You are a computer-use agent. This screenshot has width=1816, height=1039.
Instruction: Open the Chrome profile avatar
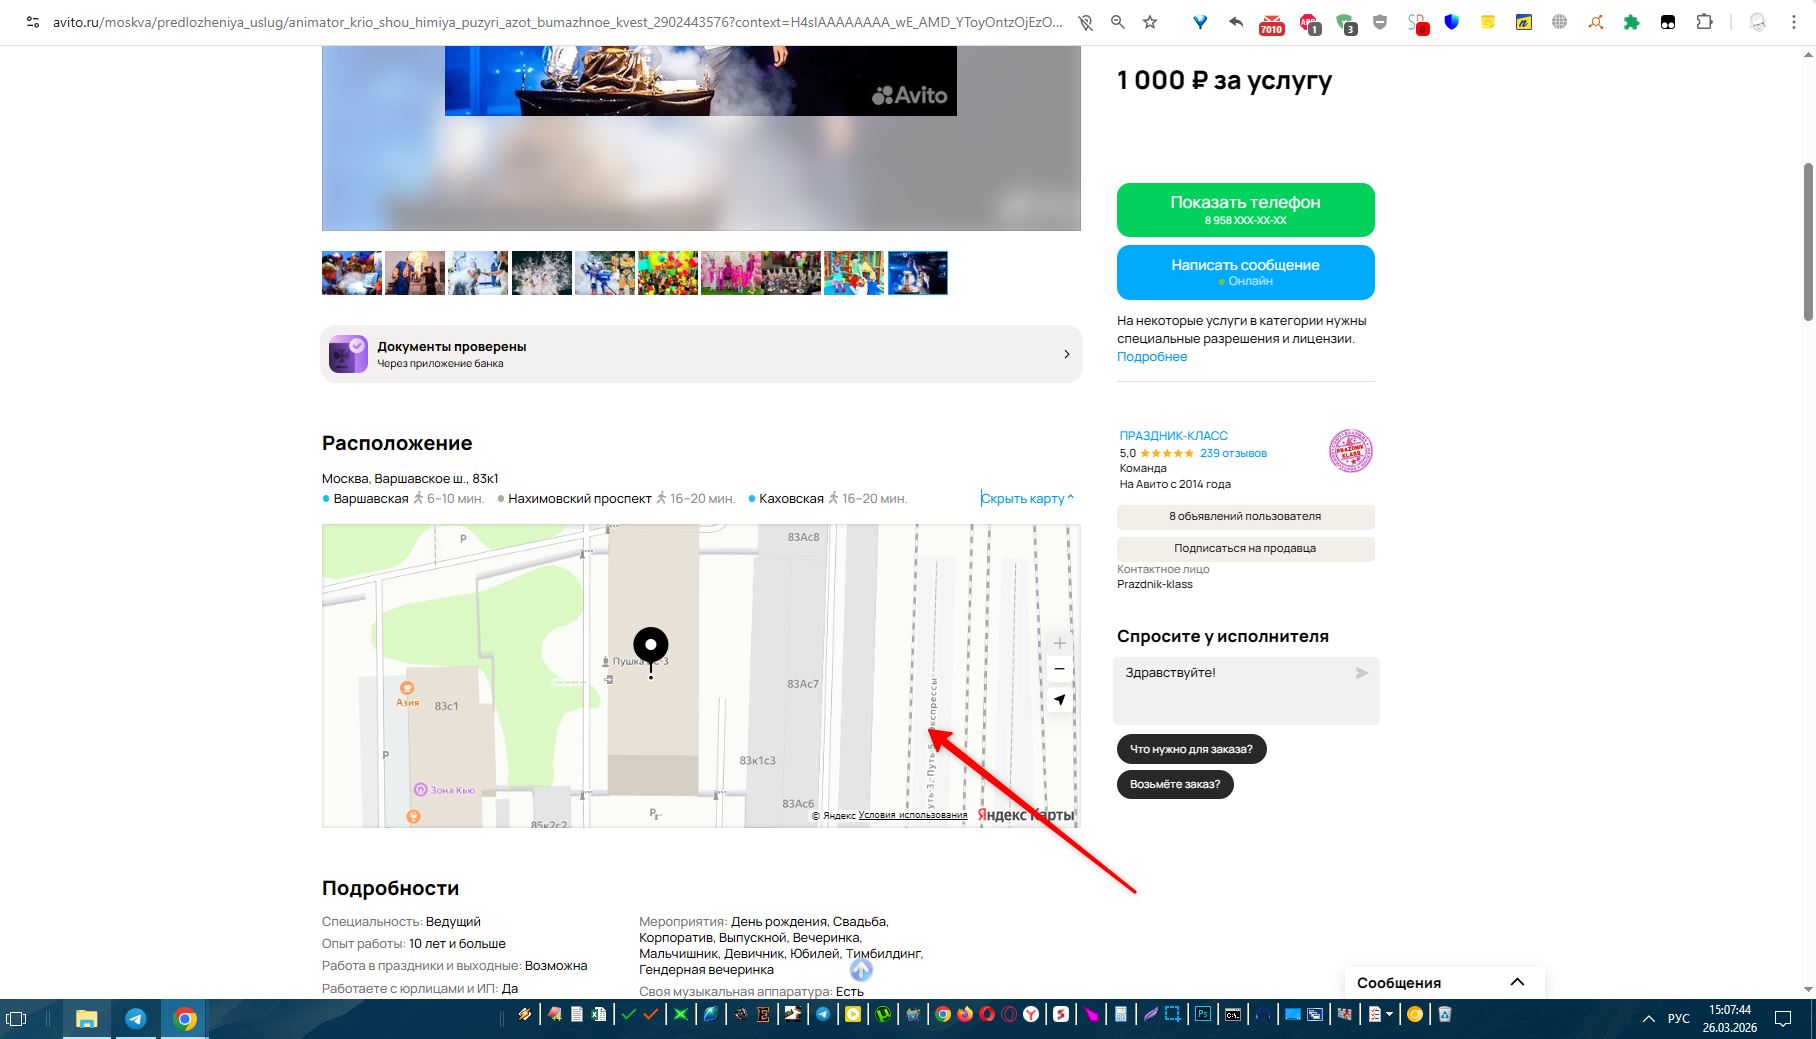coord(1758,22)
